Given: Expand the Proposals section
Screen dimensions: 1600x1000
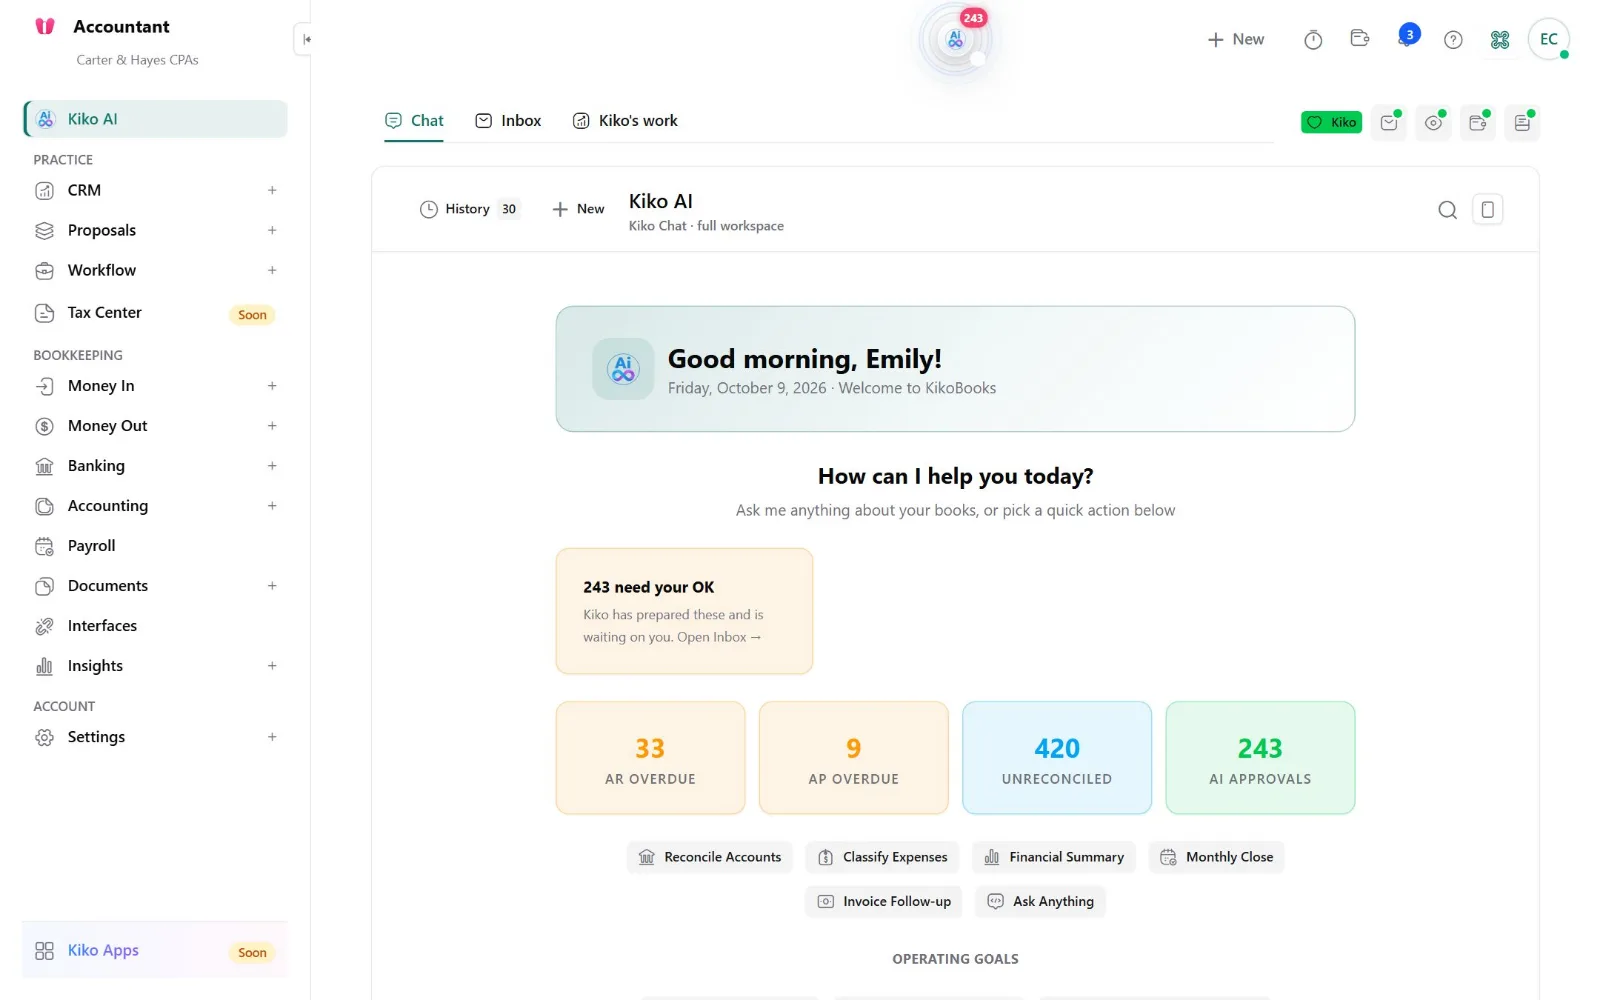Looking at the screenshot, I should coord(272,230).
